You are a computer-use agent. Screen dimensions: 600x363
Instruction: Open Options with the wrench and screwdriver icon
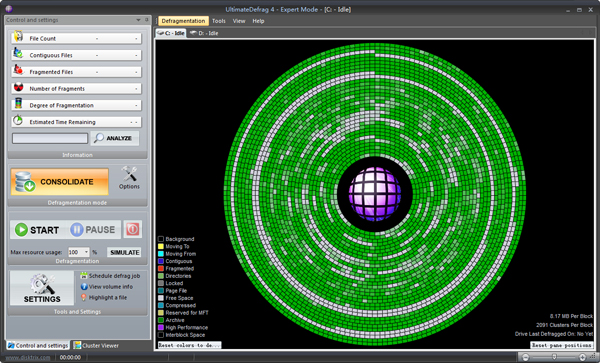[129, 175]
